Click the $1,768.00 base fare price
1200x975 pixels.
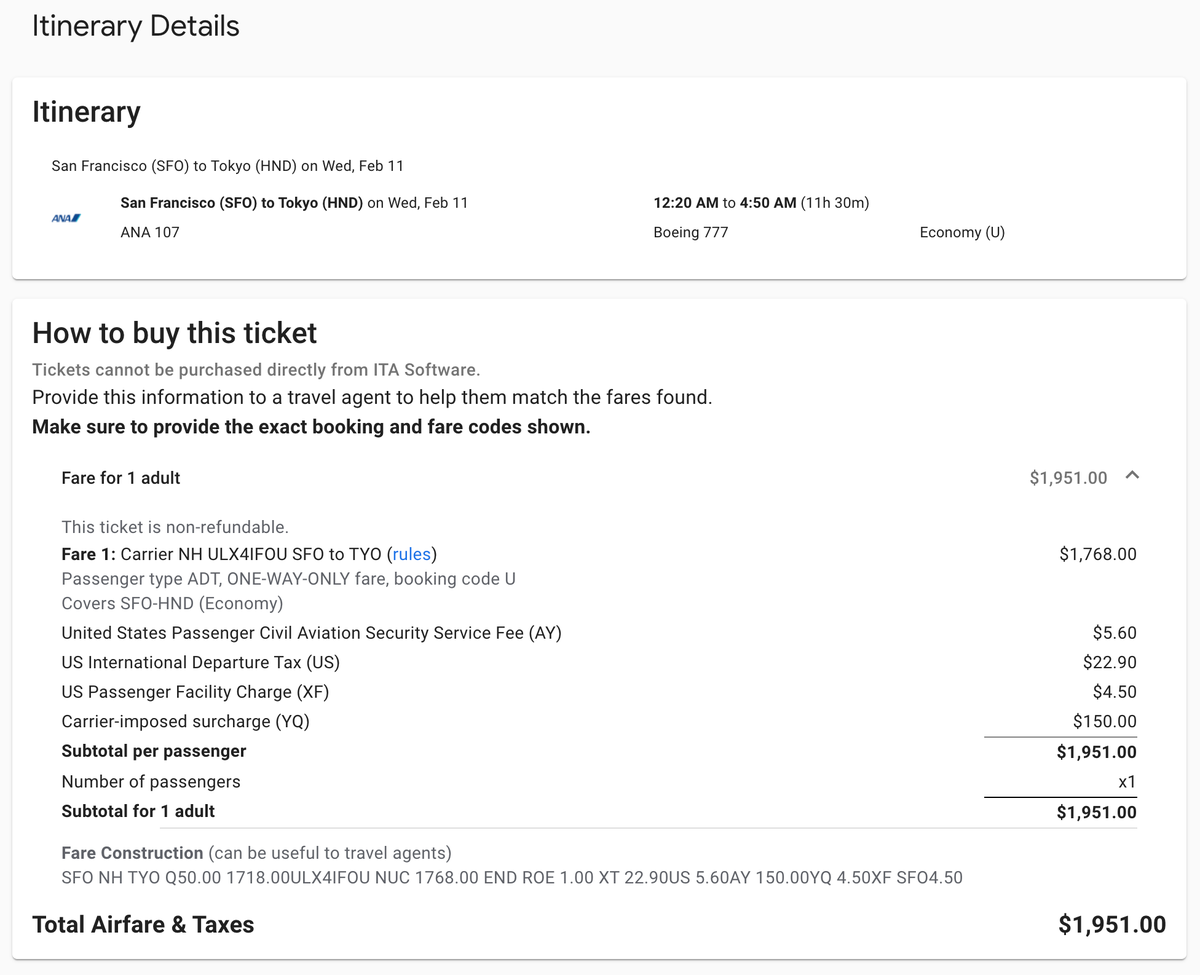[1097, 554]
